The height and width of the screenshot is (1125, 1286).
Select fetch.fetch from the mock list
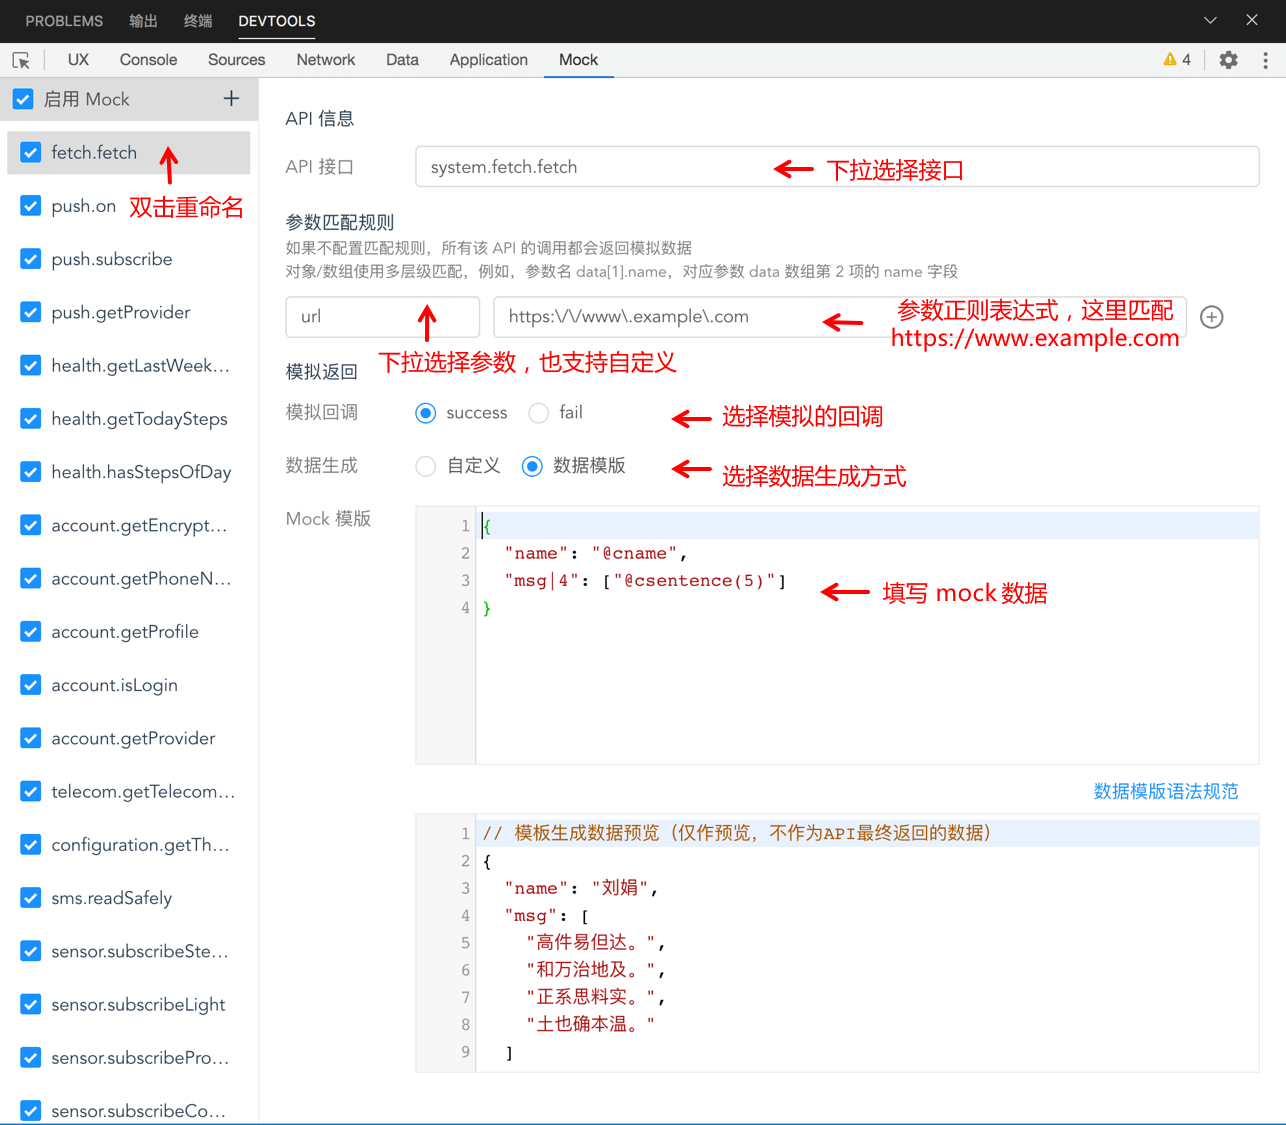click(x=94, y=152)
